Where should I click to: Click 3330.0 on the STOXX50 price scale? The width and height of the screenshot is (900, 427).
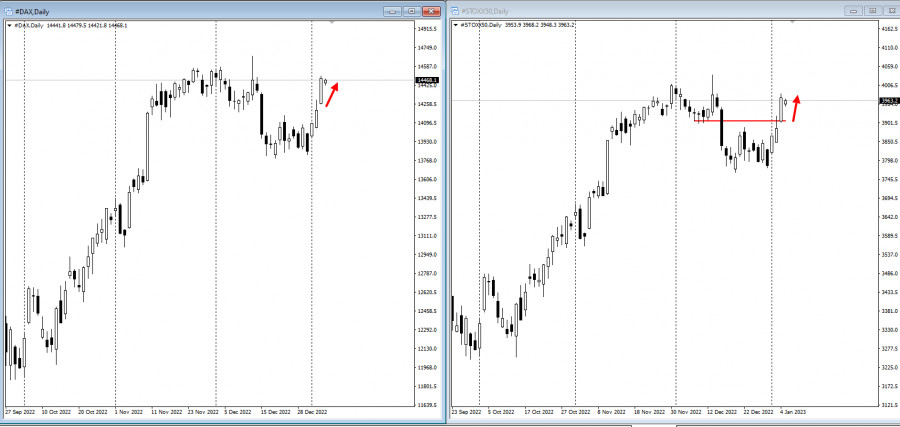[x=890, y=330]
